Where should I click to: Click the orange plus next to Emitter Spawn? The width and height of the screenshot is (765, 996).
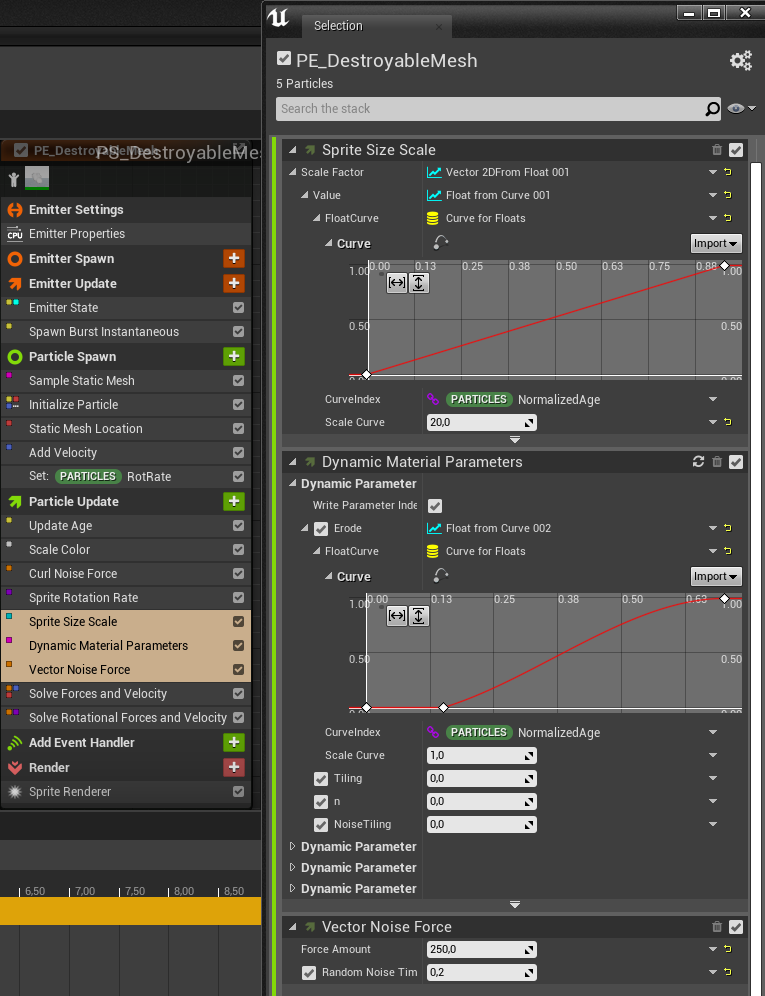(234, 259)
